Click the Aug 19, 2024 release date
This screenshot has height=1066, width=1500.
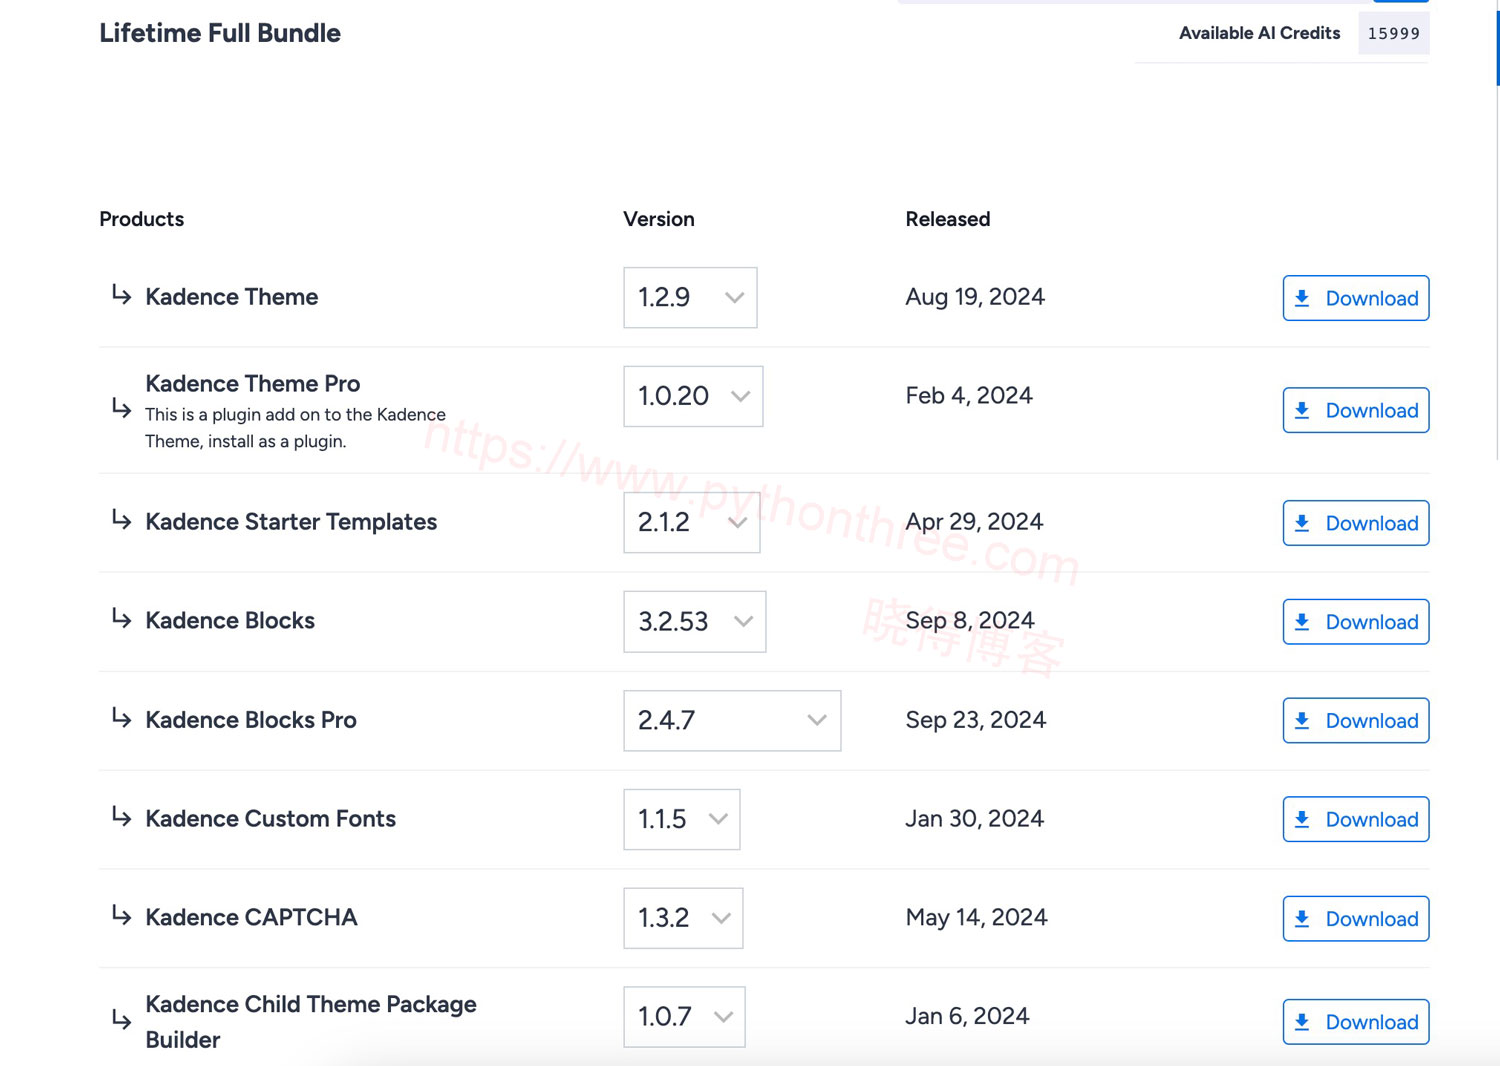(x=975, y=297)
